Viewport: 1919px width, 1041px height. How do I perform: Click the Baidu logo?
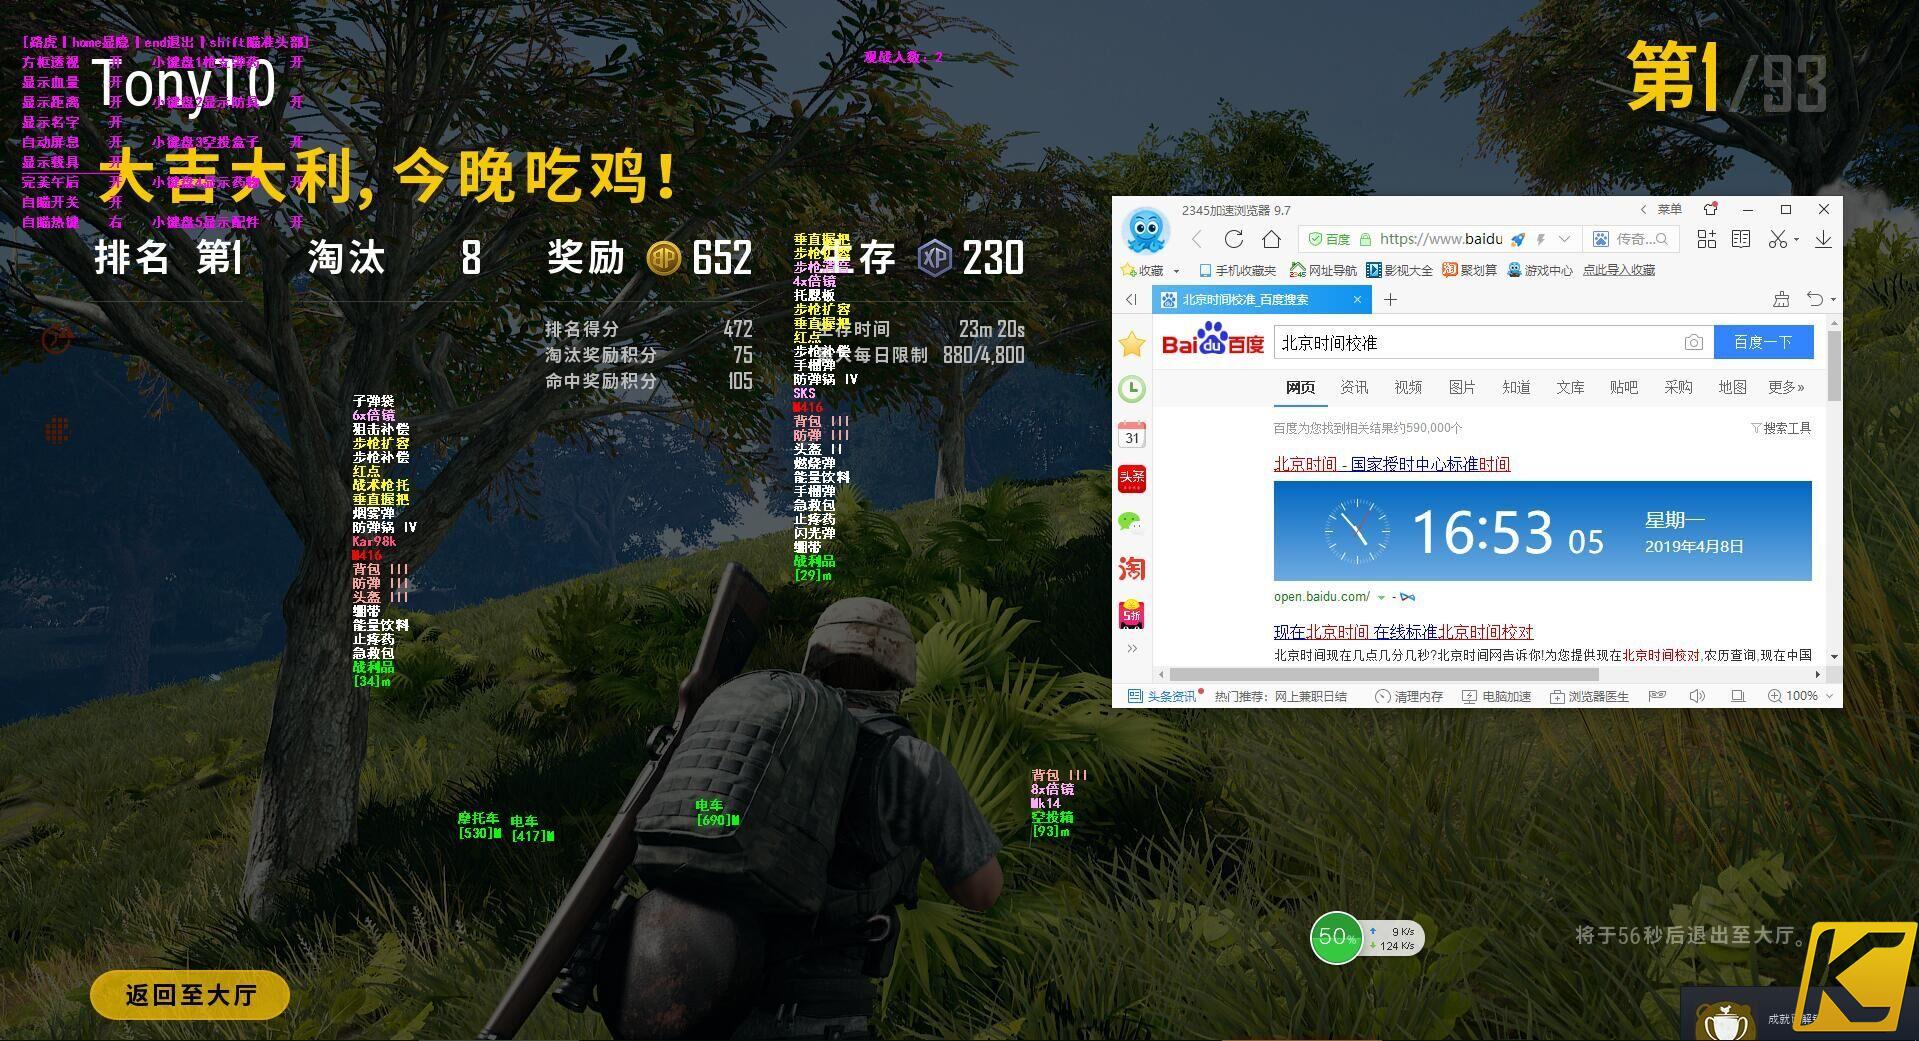click(1213, 340)
